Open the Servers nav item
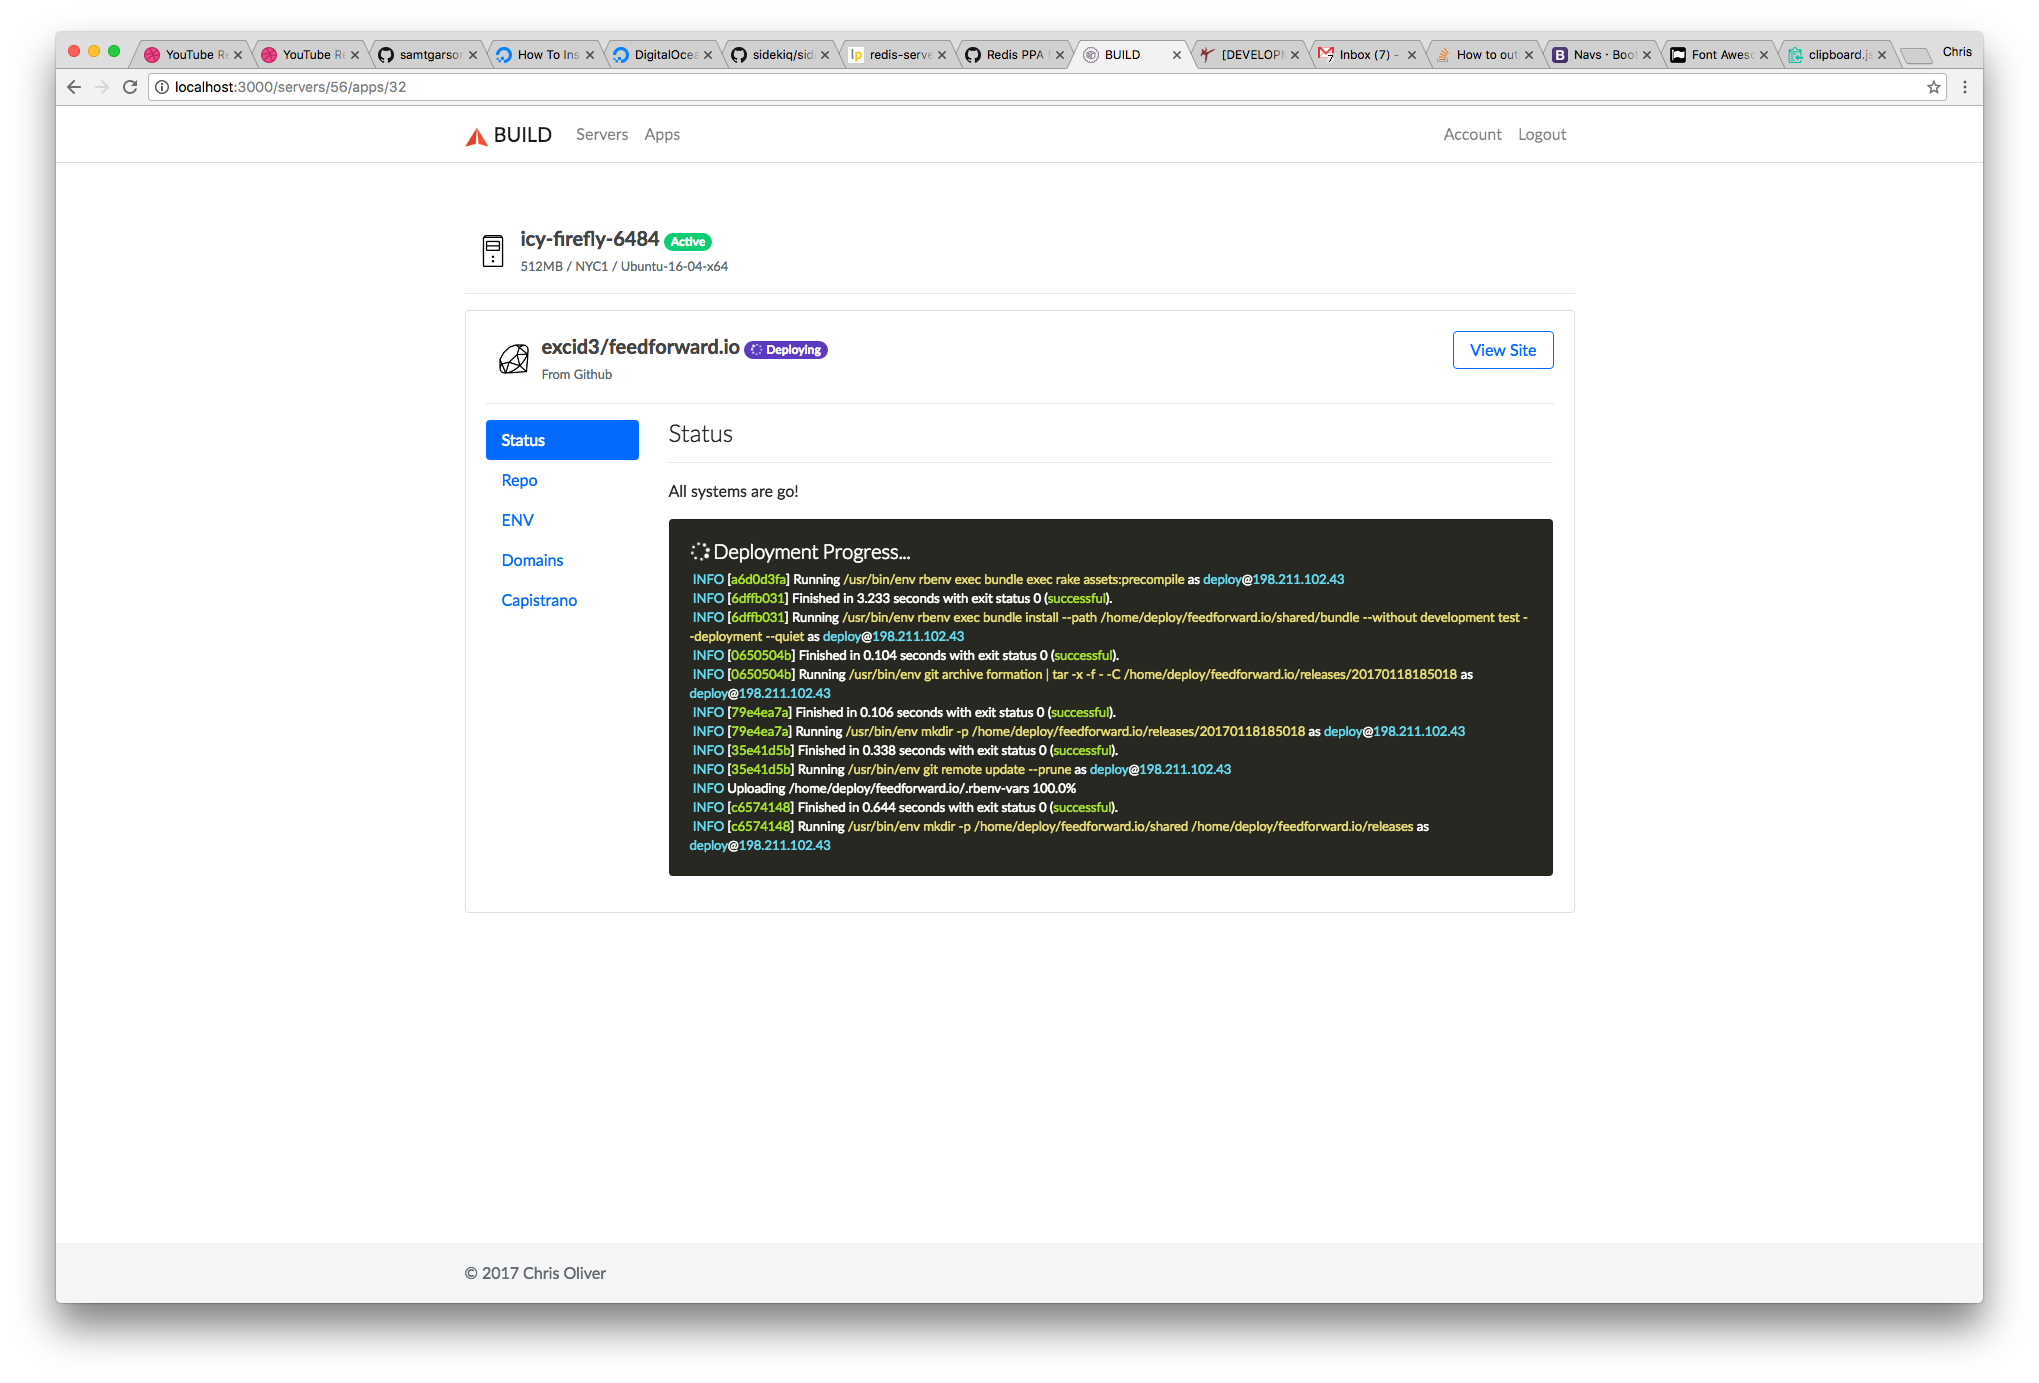 [x=602, y=134]
